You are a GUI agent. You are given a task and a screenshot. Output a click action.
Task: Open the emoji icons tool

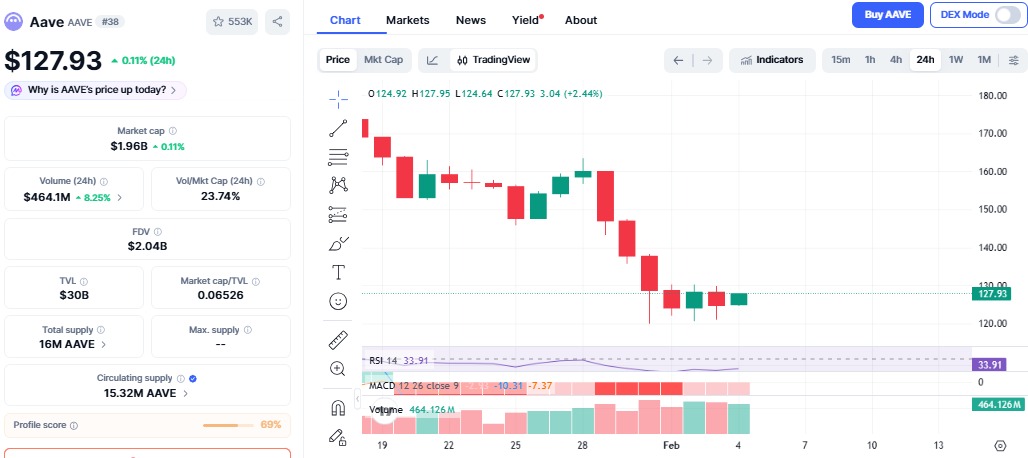click(338, 301)
